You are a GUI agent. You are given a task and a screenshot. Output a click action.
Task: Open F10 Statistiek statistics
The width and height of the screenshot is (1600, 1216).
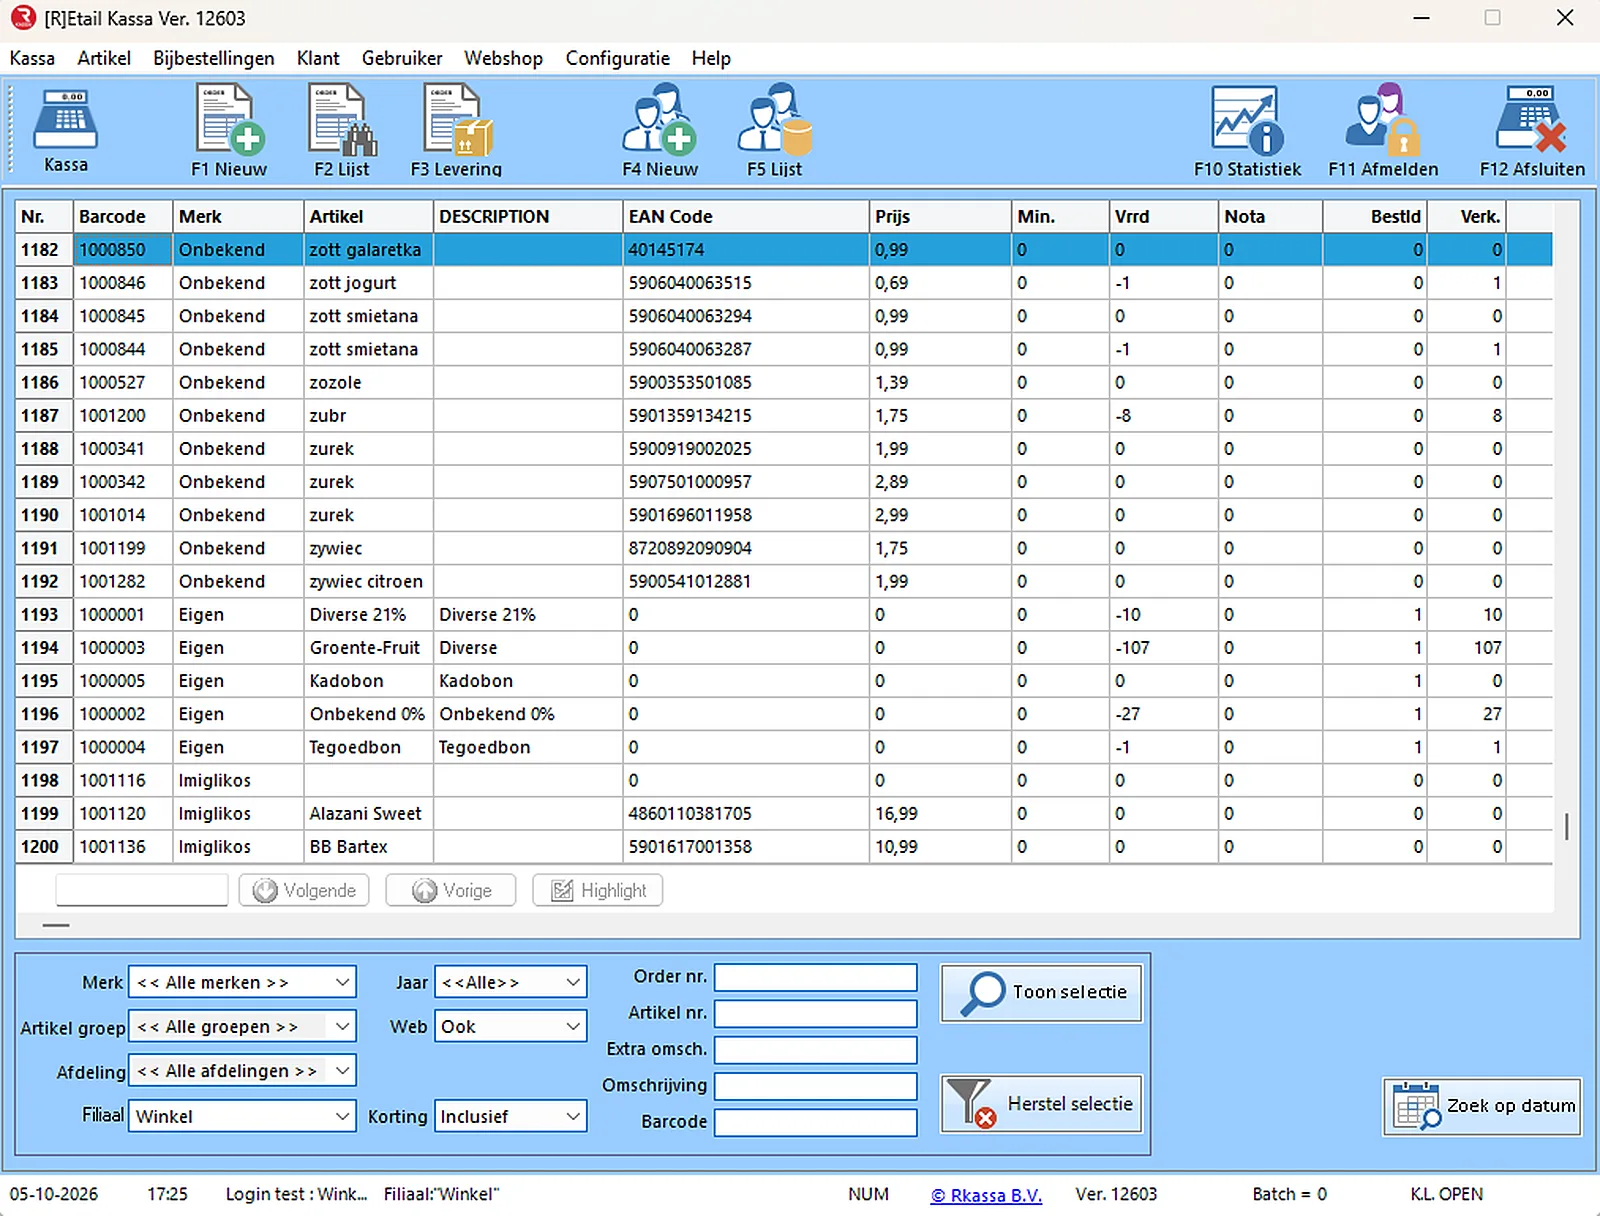[x=1247, y=131]
